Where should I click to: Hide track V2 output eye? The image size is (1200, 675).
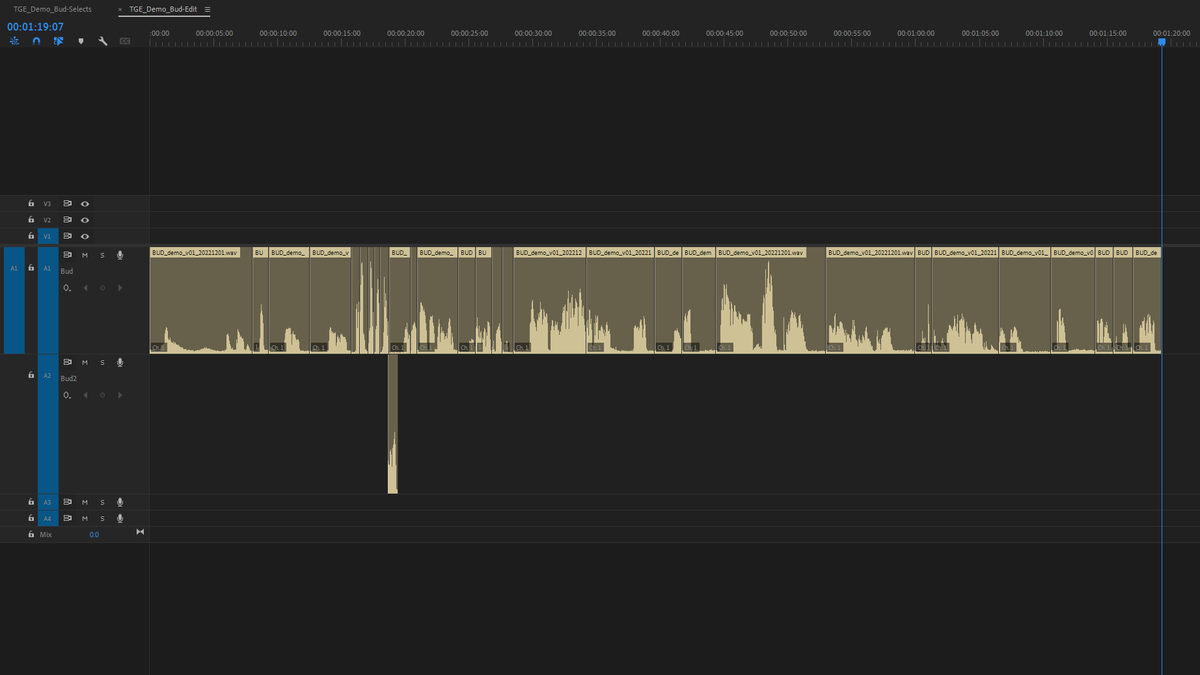click(x=85, y=220)
